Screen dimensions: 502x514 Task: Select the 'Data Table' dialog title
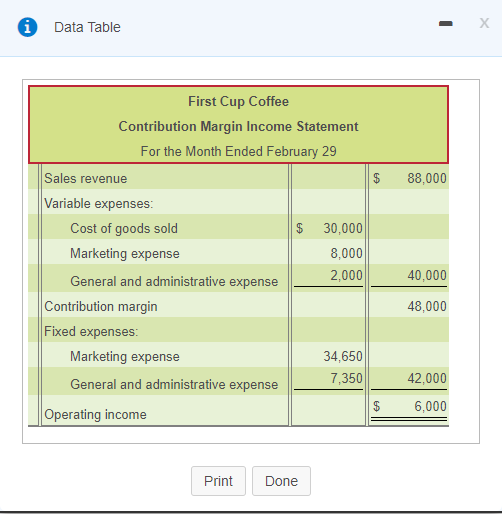tap(87, 27)
